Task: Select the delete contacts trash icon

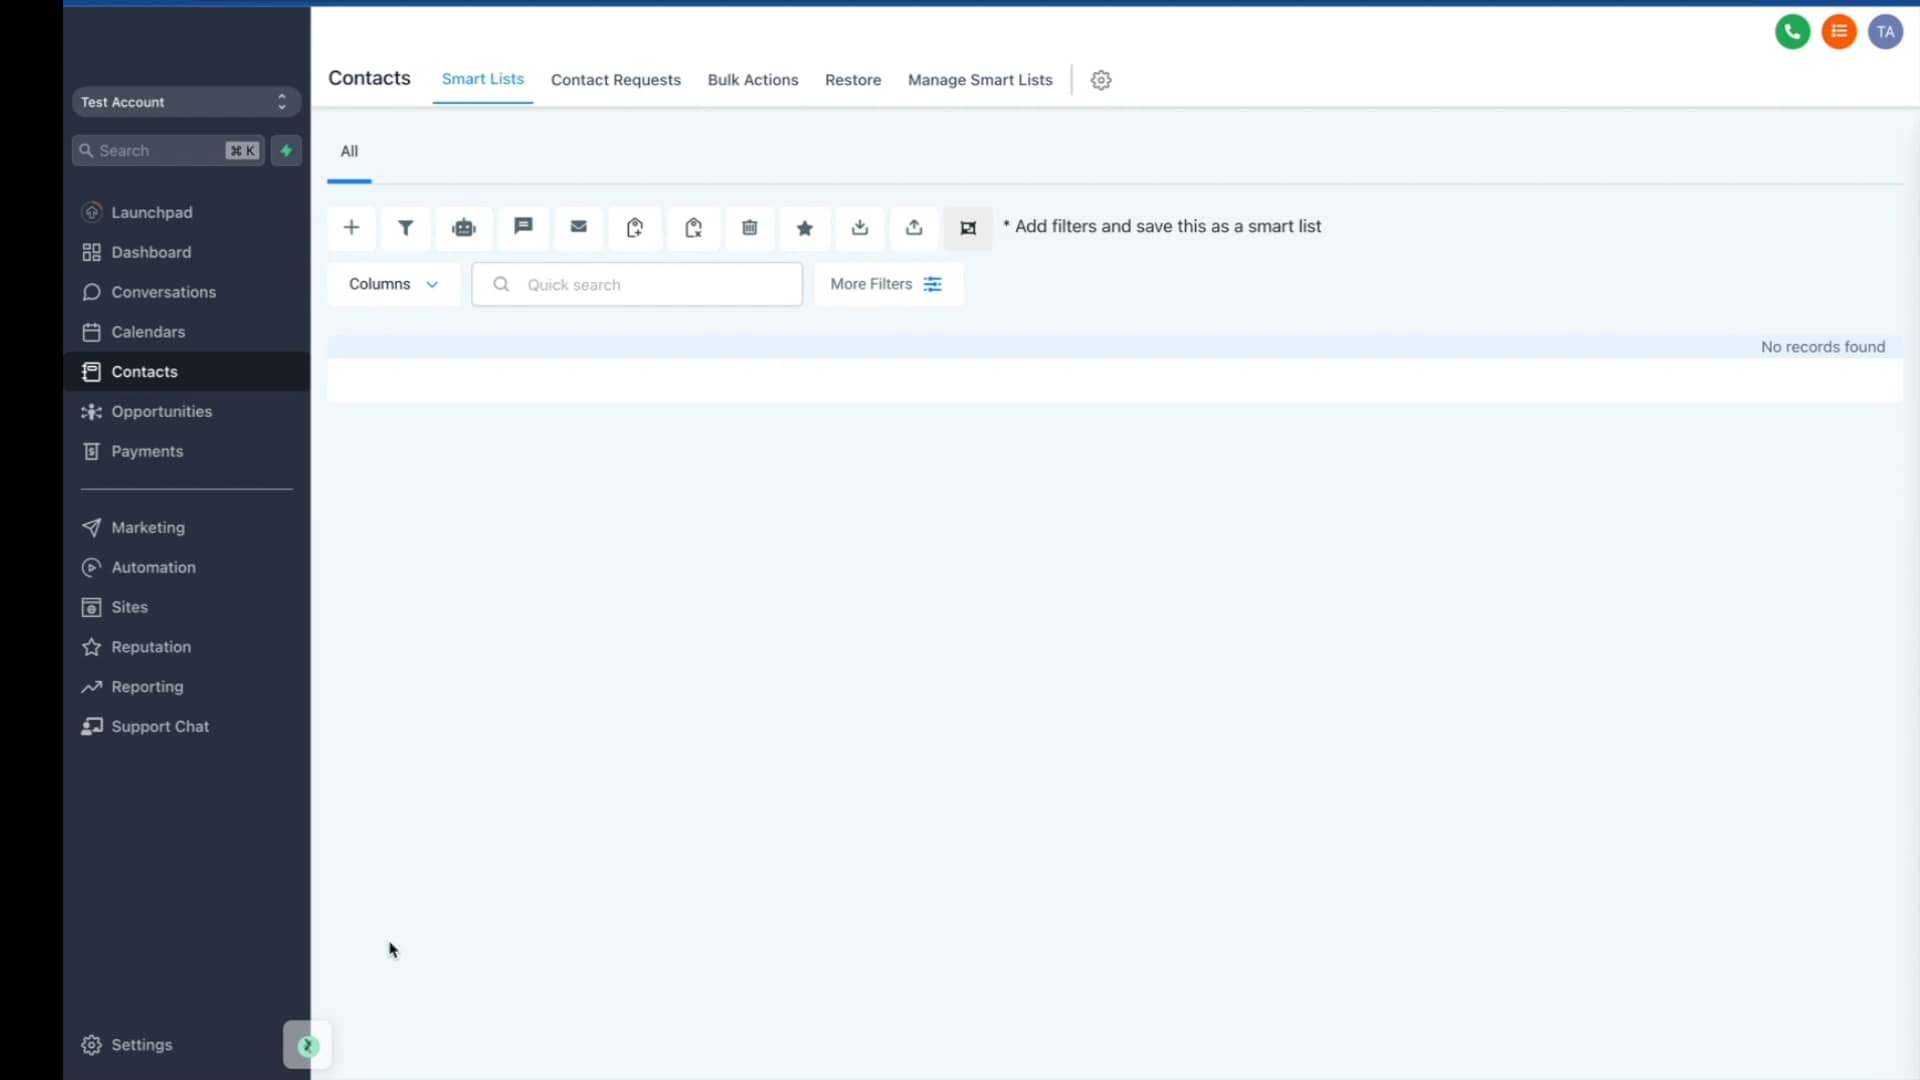Action: click(750, 228)
